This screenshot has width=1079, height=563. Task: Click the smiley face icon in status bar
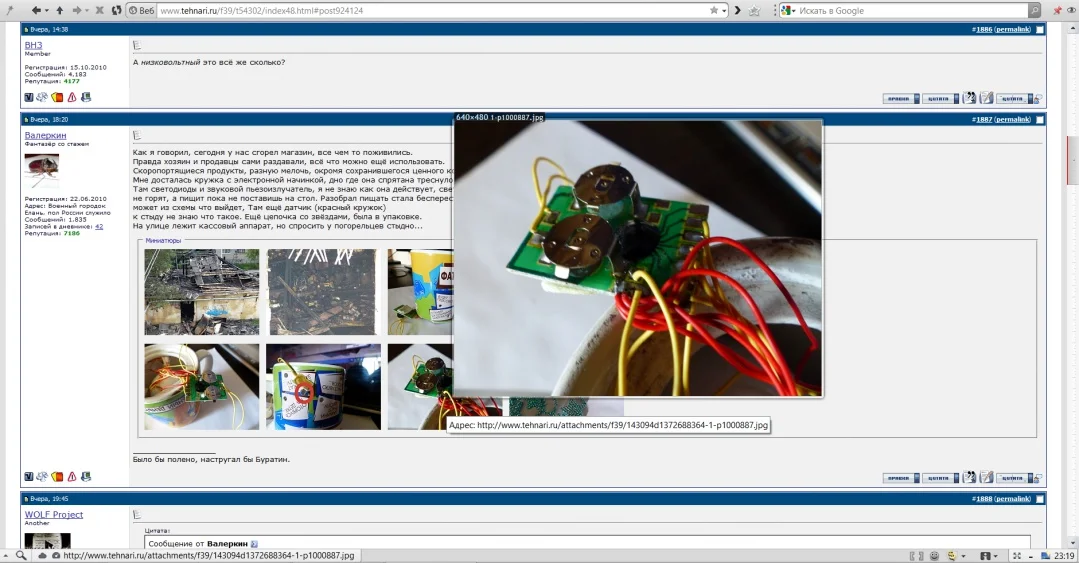[934, 555]
